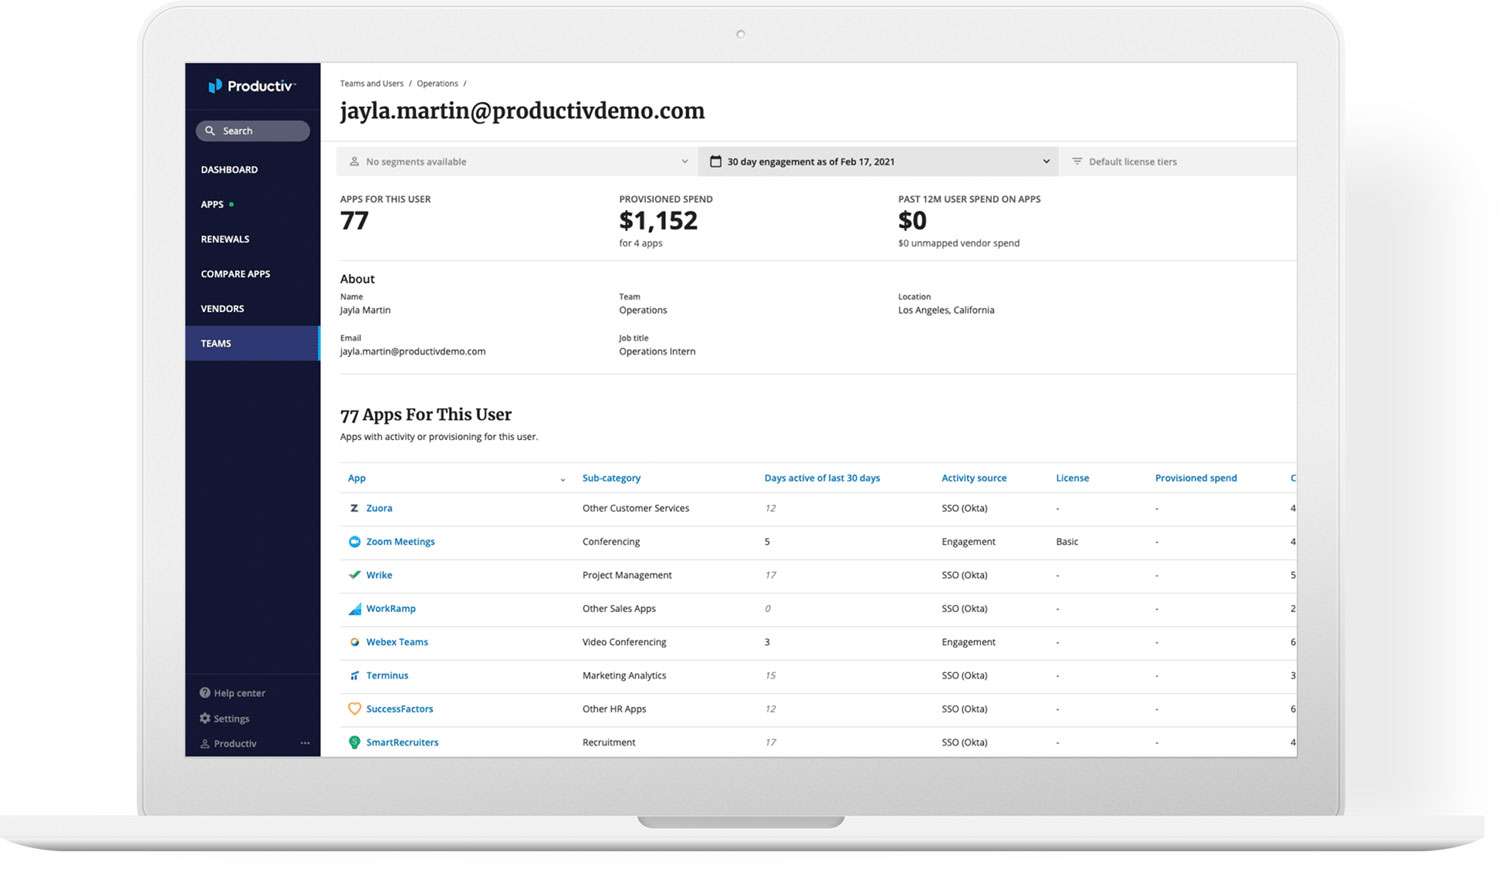Click the filter icon beside Default license tiers
This screenshot has height=870, width=1500.
(x=1077, y=161)
